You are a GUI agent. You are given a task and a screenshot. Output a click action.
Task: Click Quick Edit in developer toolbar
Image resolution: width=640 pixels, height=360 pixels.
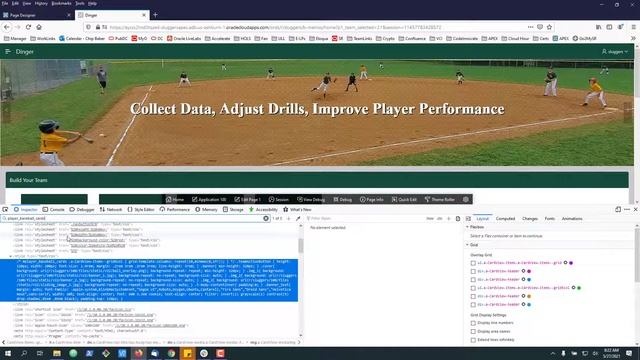tap(404, 199)
